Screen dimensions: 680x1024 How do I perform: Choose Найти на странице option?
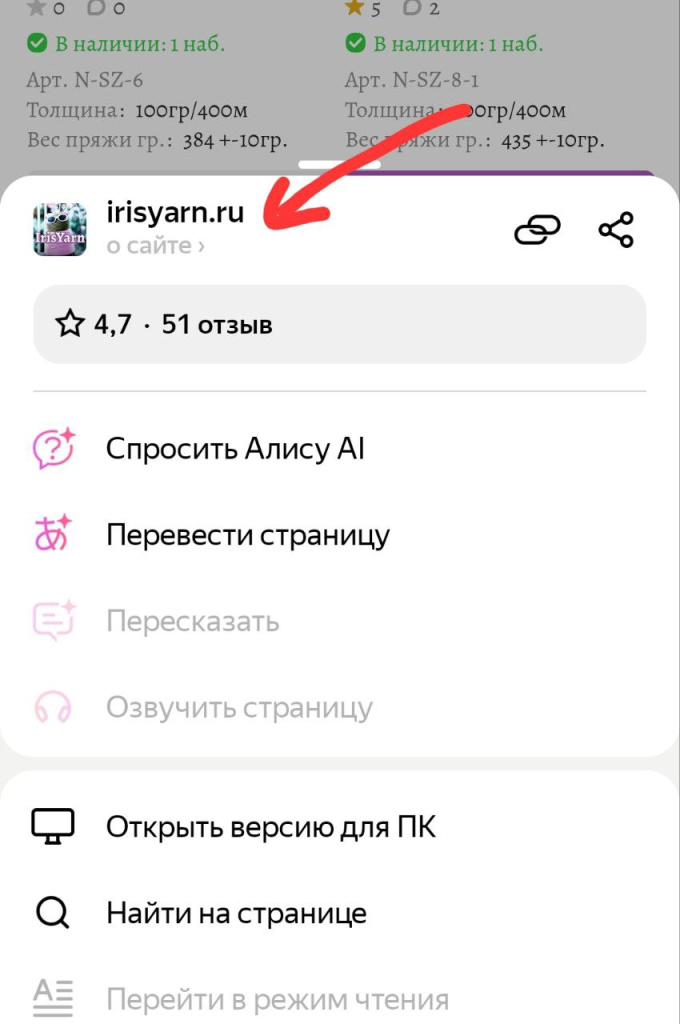[x=340, y=913]
